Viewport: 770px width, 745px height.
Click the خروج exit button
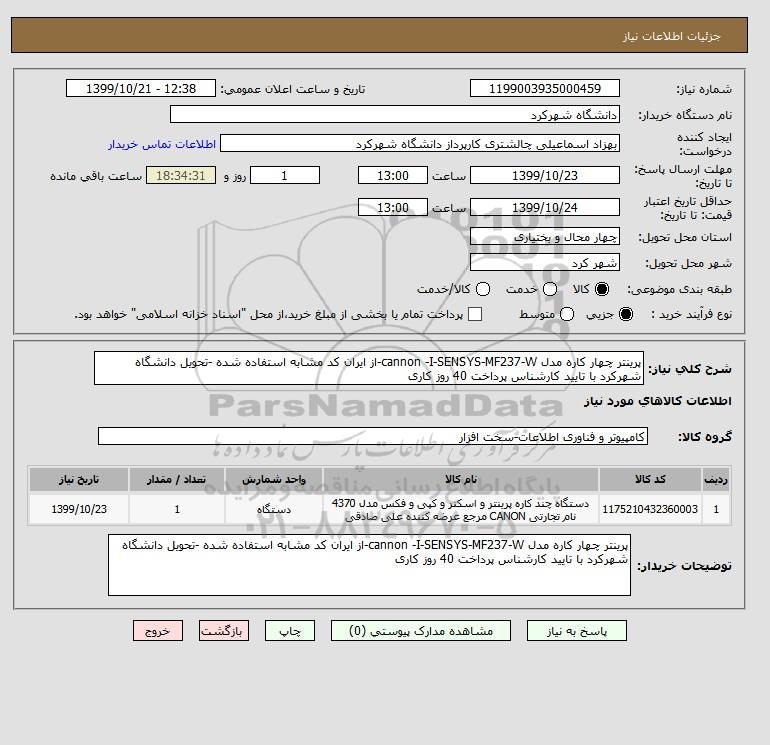158,631
